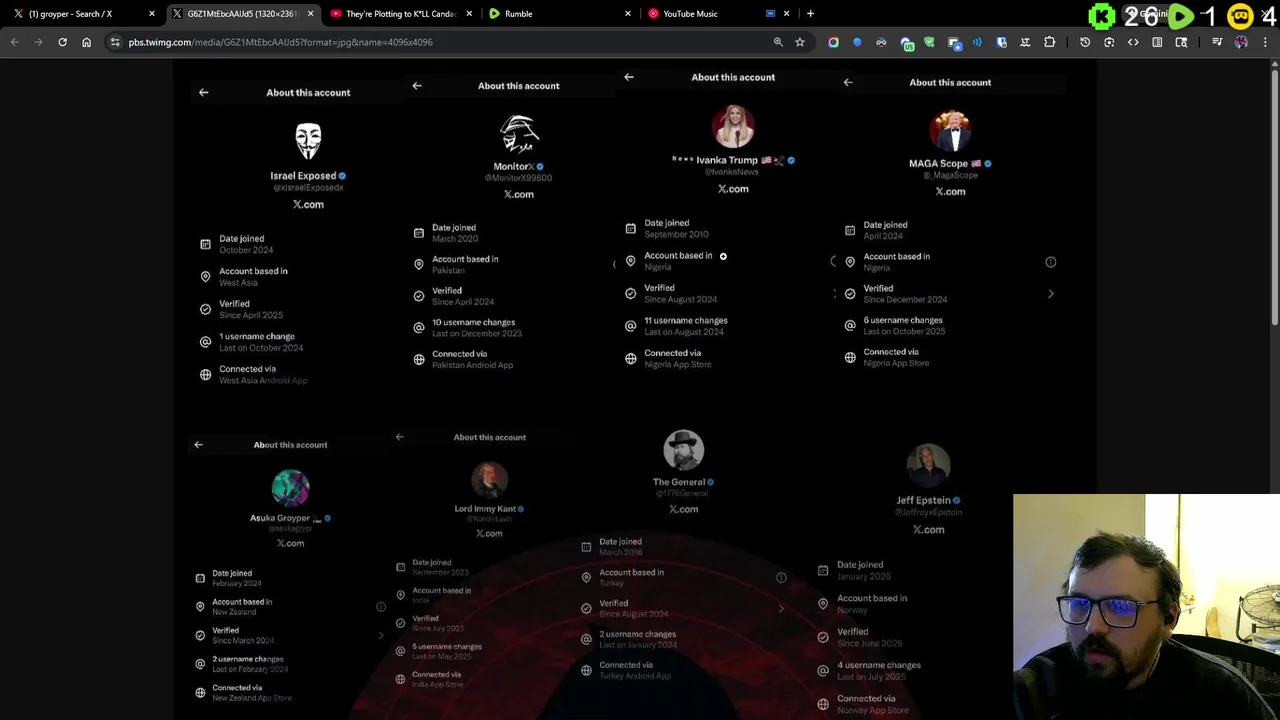The width and height of the screenshot is (1280, 720).
Task: Close the untitled blue icon tab
Action: 787,14
